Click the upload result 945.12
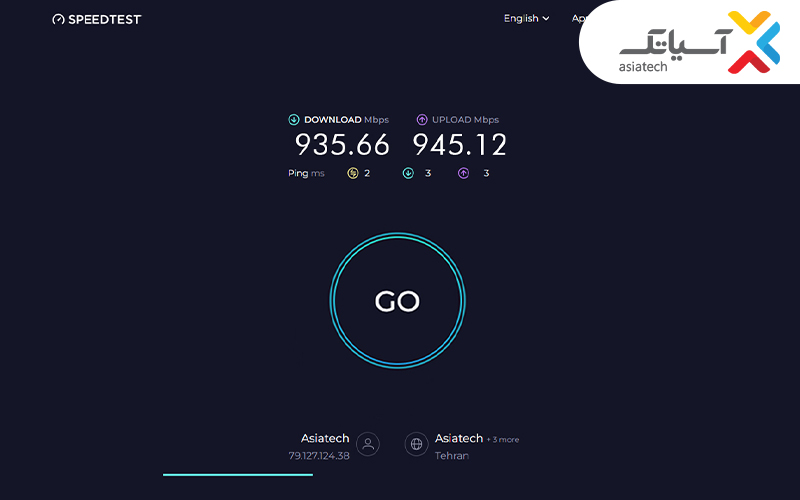This screenshot has height=500, width=800. (x=460, y=145)
